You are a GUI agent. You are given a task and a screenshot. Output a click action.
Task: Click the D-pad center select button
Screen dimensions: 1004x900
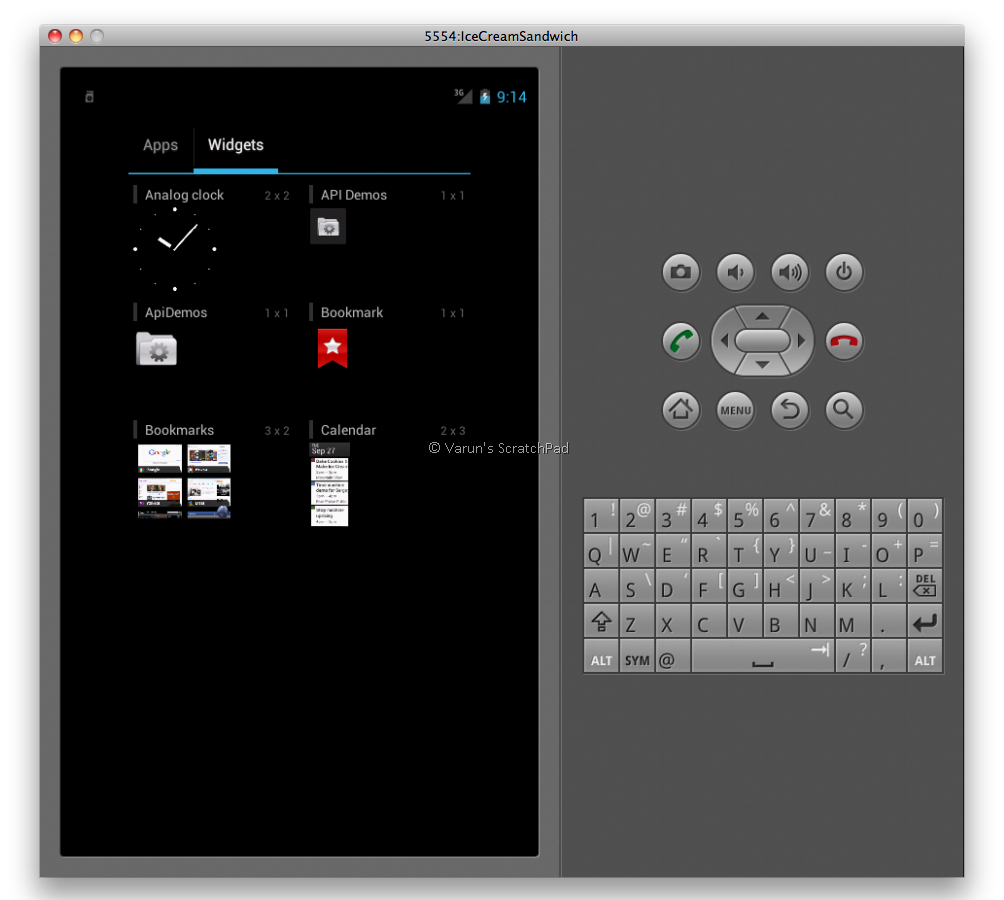coord(762,341)
